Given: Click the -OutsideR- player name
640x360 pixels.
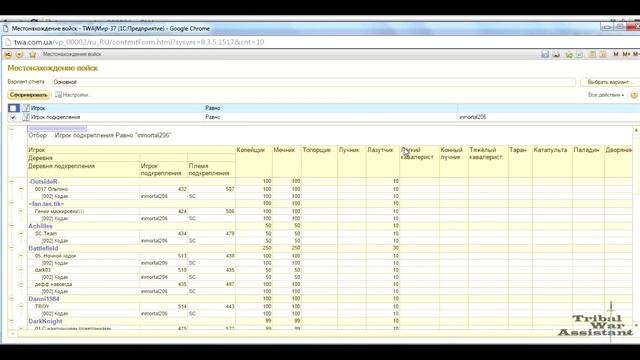Looking at the screenshot, I should point(44,181).
